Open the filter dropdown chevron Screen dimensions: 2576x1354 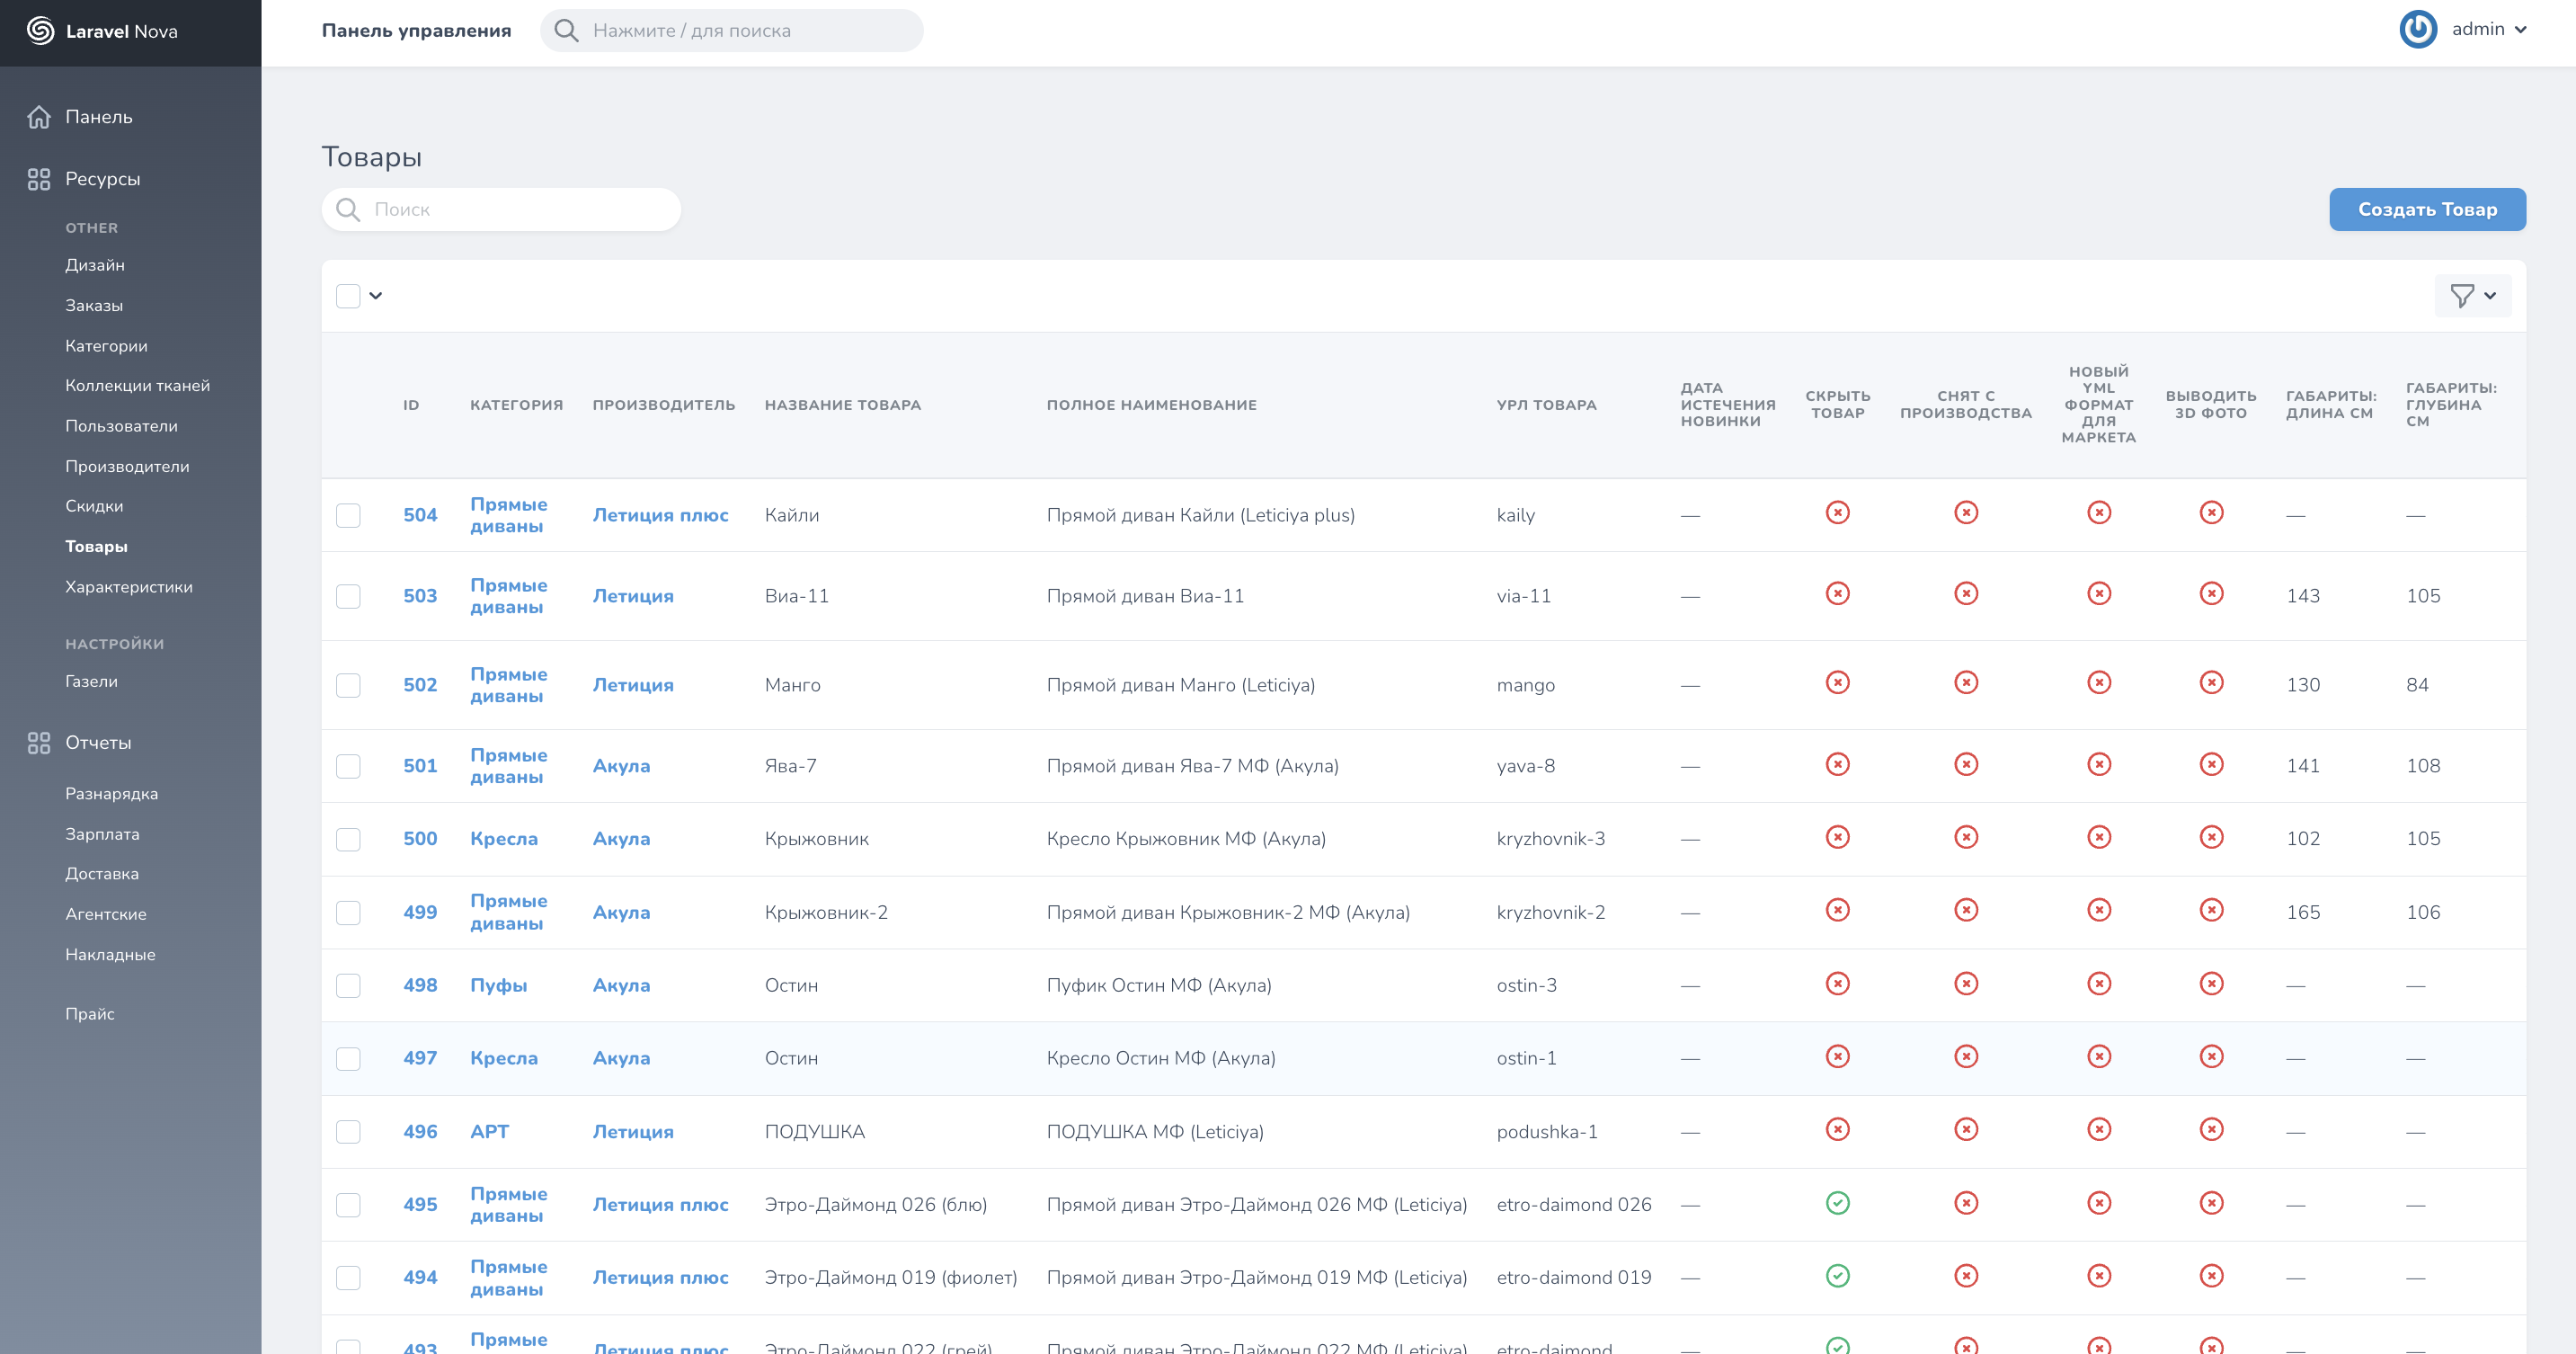(2490, 296)
